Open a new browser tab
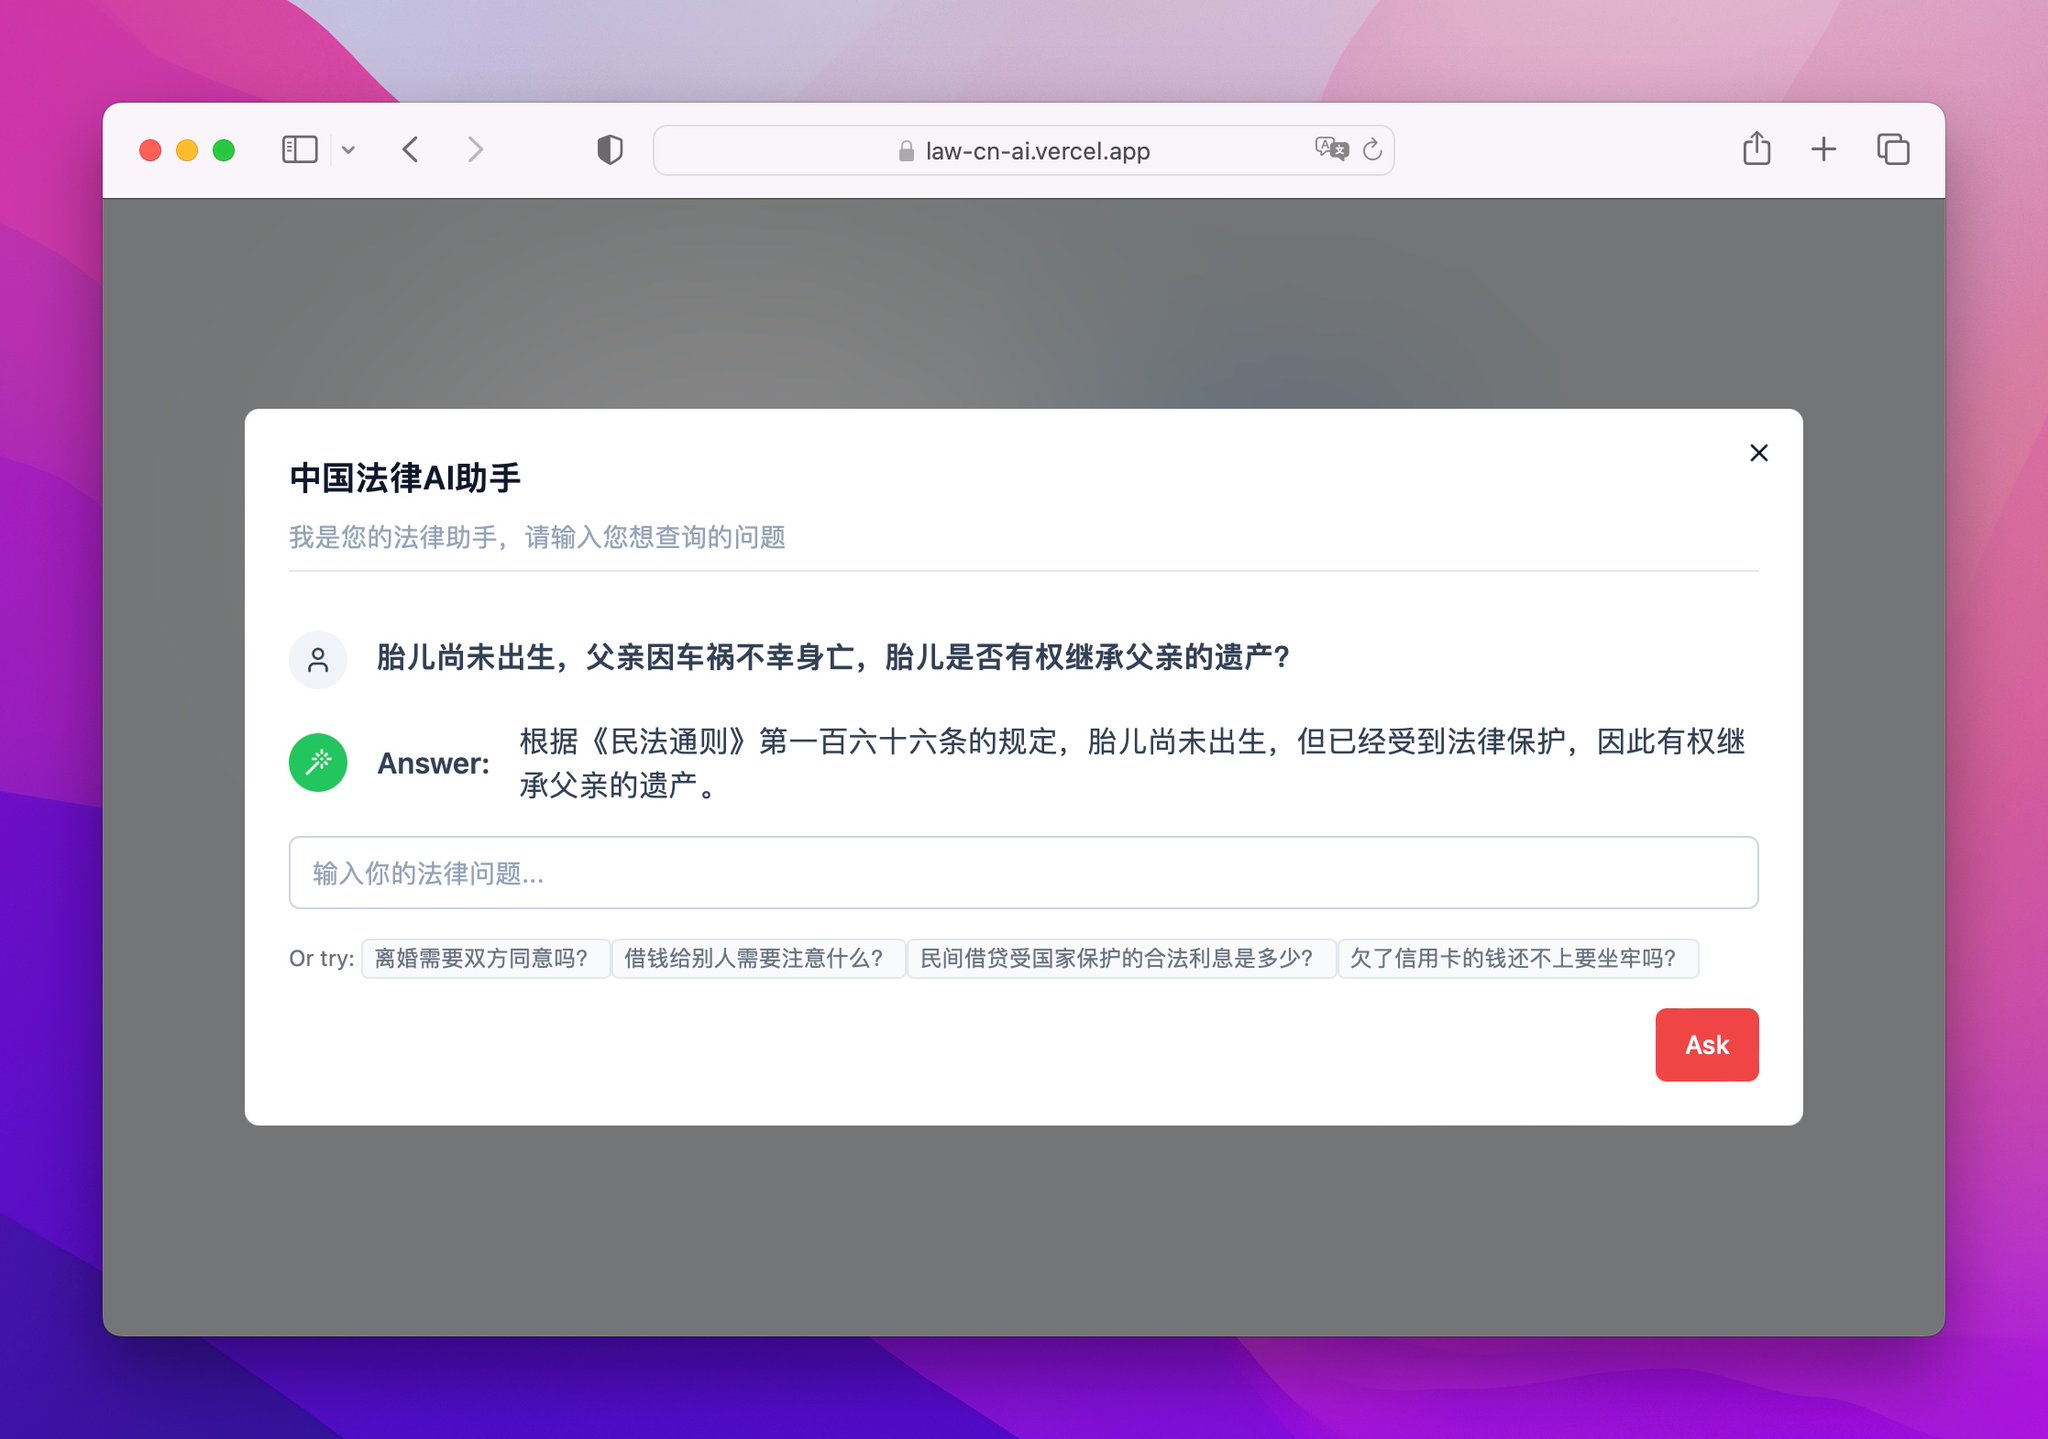2048x1439 pixels. click(x=1824, y=149)
